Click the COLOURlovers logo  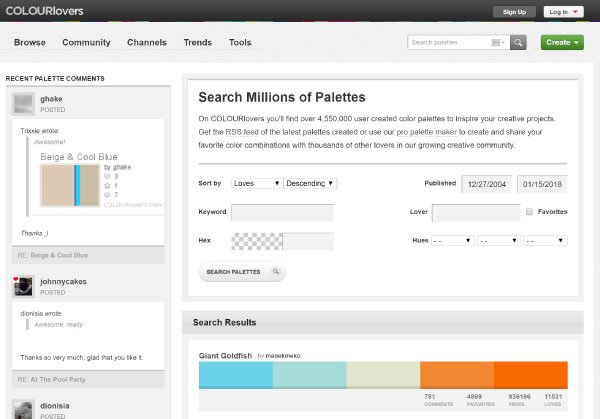[x=44, y=11]
